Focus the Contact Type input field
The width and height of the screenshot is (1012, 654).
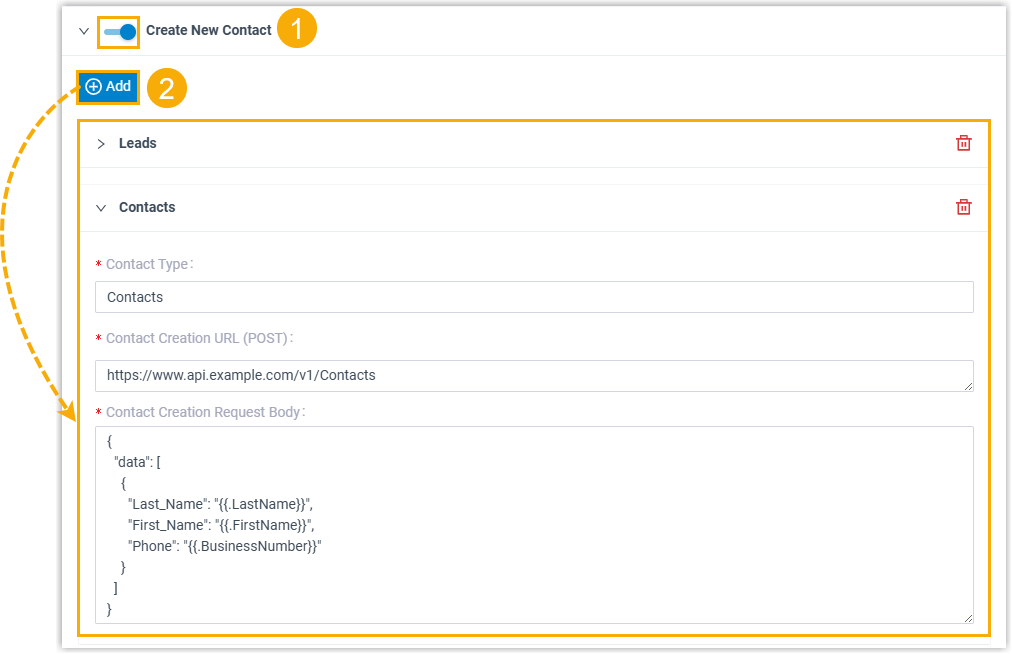(x=533, y=297)
